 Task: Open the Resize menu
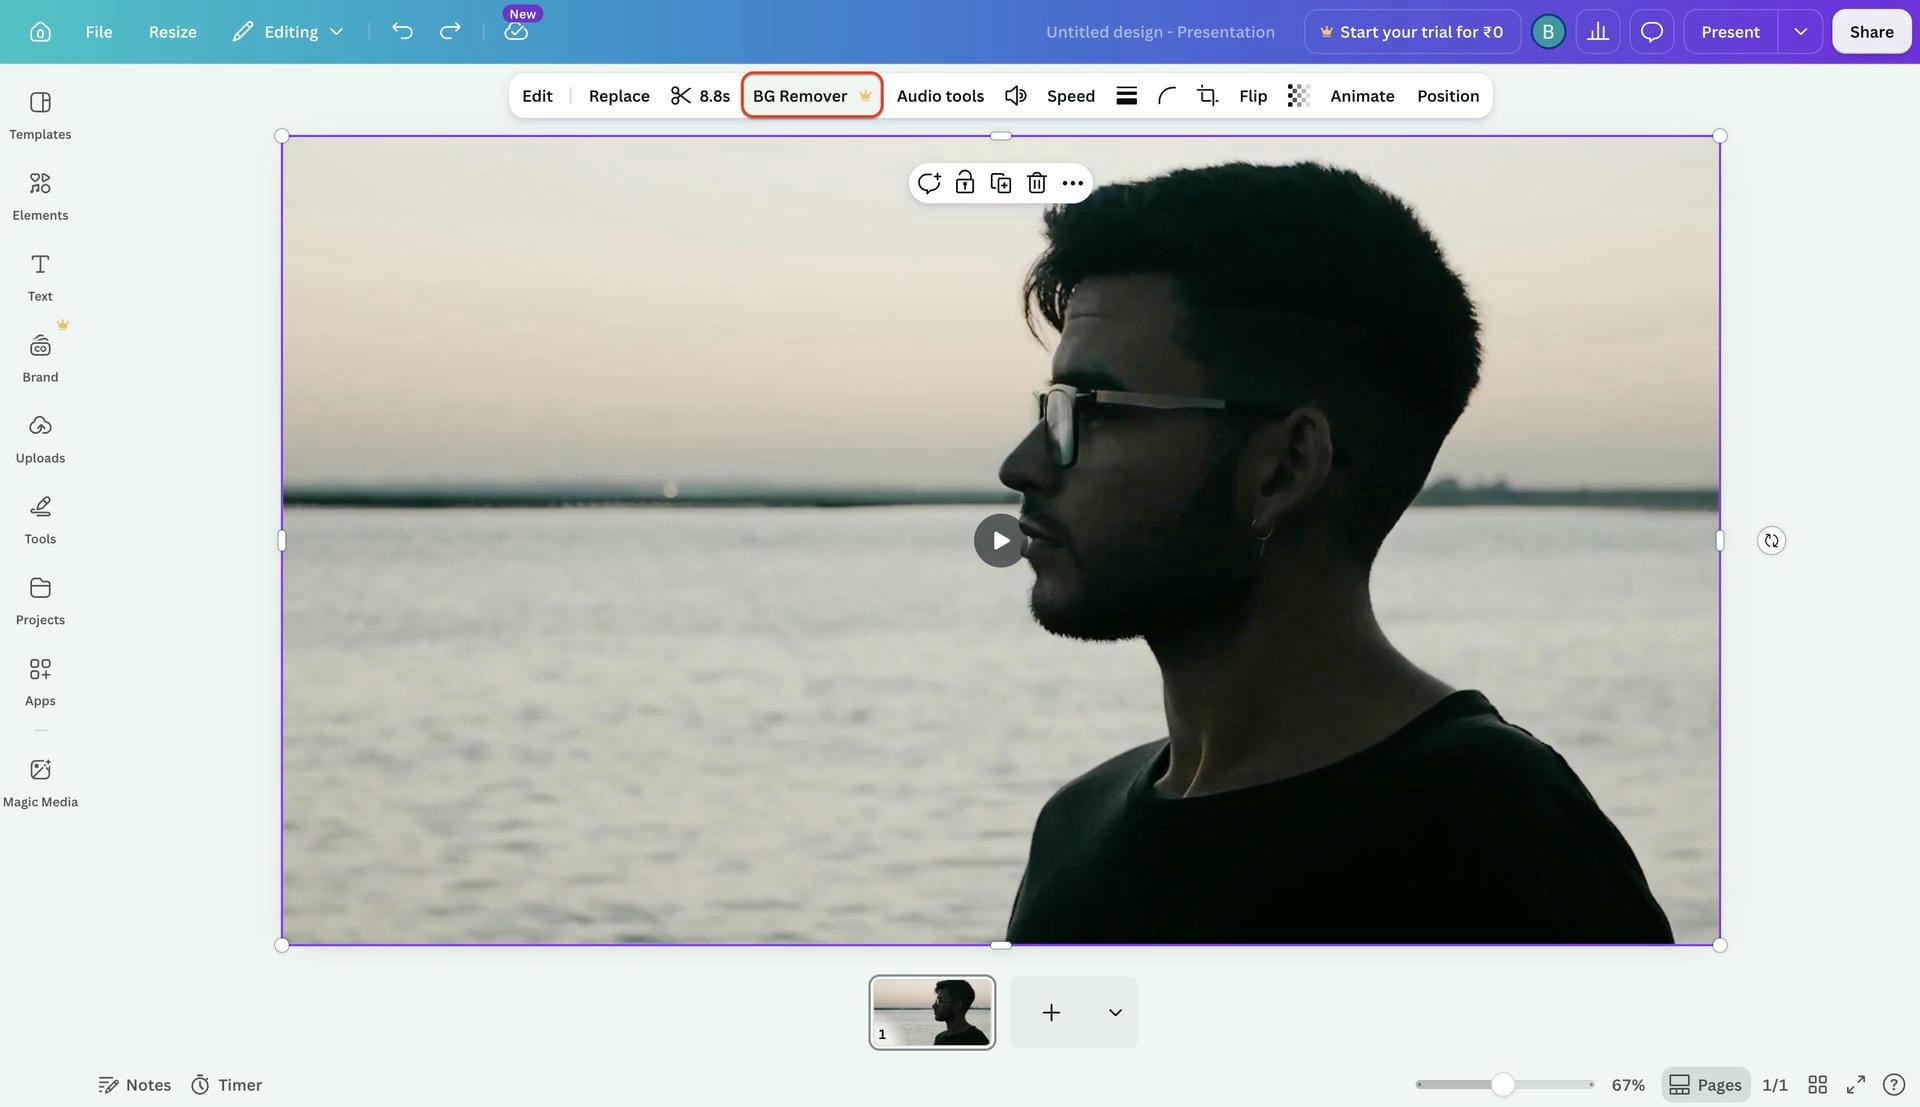pos(172,32)
